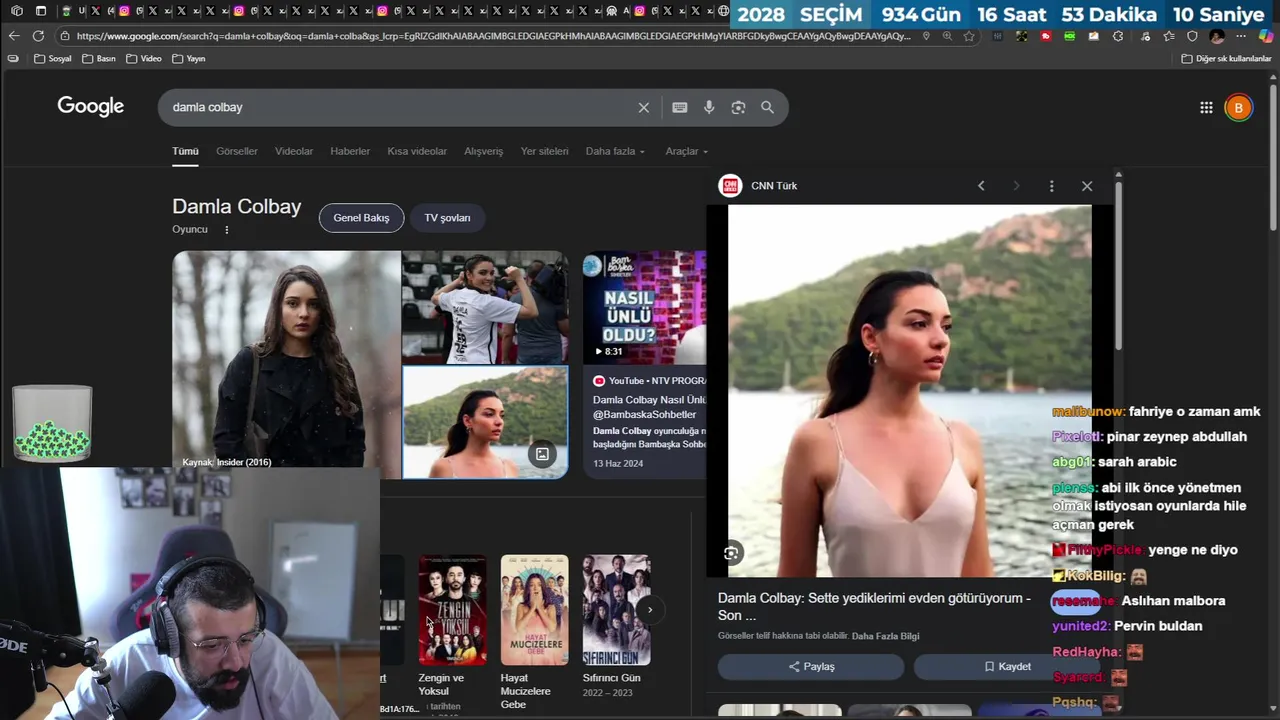Open the browser shield security icon

tap(1192, 36)
